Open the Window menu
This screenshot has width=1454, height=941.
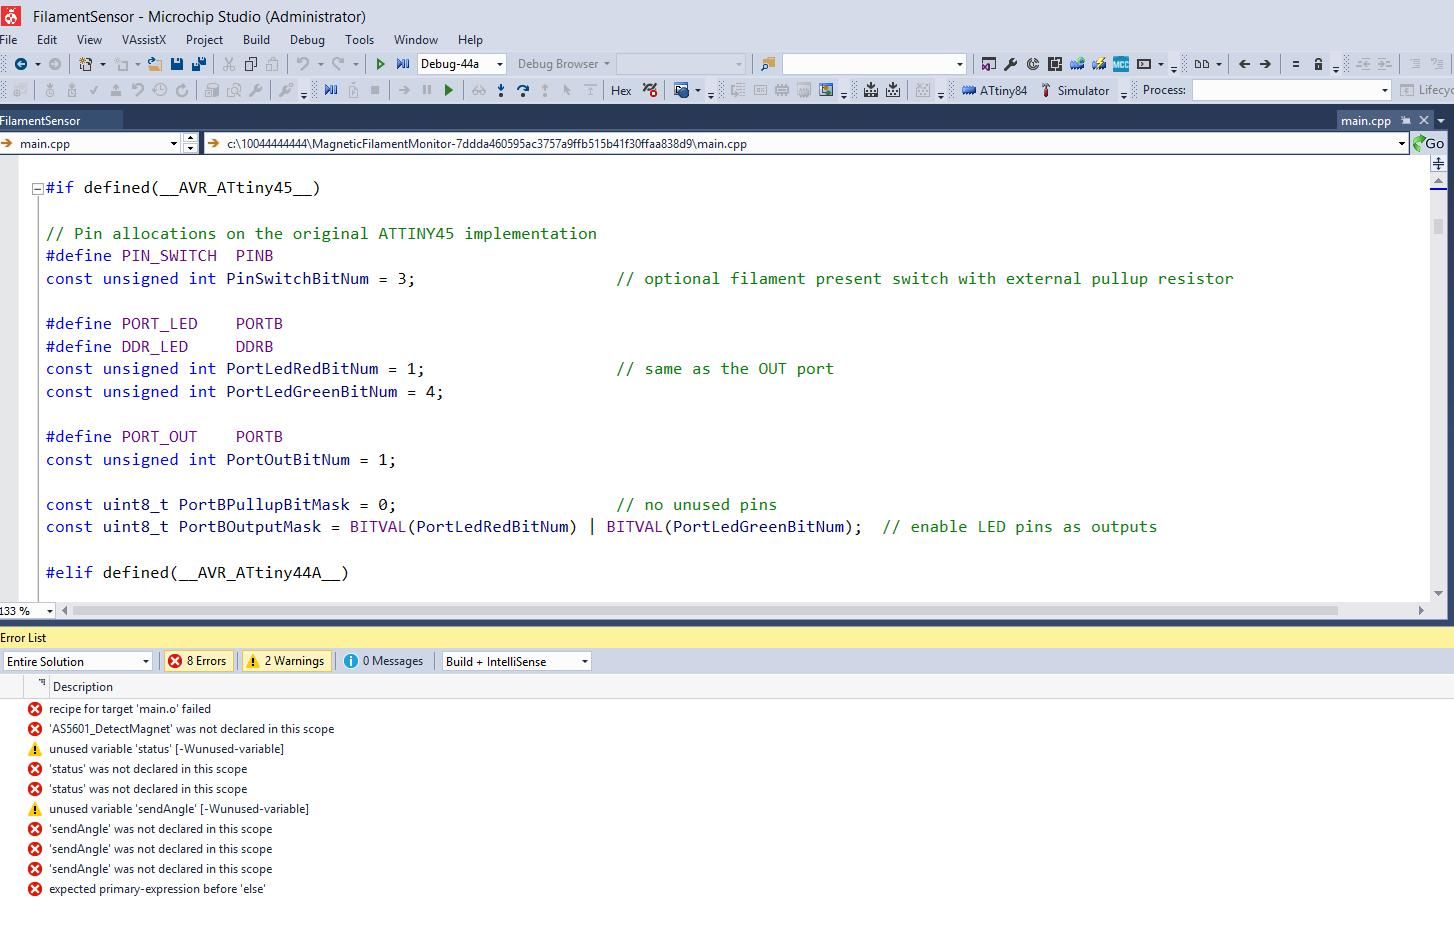point(416,40)
